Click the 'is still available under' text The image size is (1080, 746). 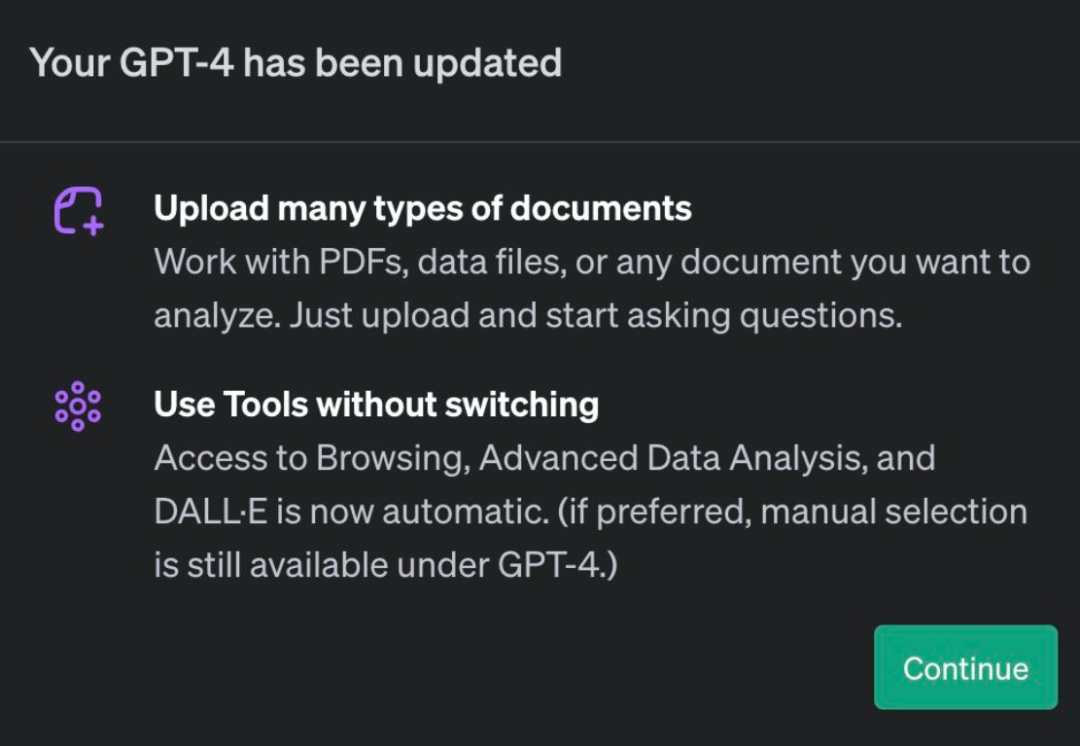(x=322, y=566)
